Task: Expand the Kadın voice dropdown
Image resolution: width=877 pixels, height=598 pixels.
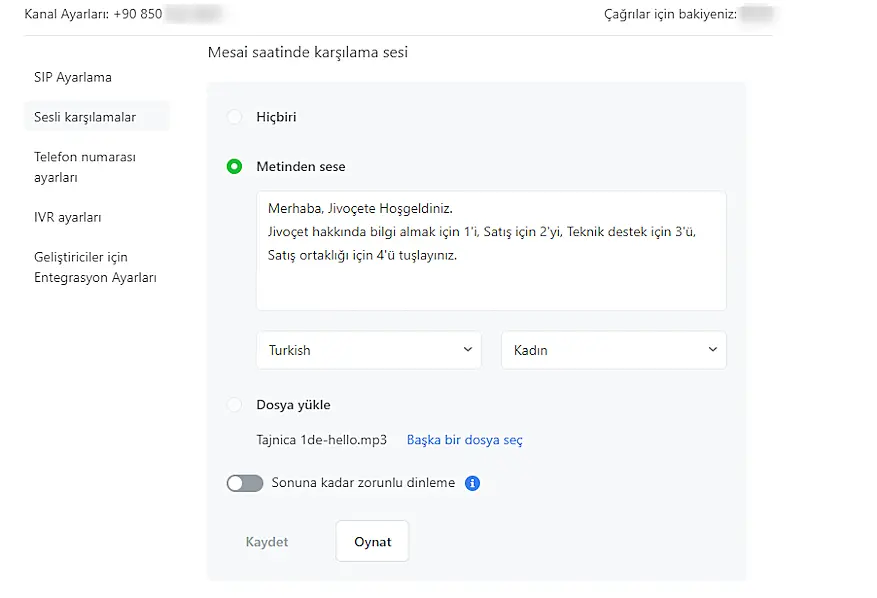Action: 613,350
